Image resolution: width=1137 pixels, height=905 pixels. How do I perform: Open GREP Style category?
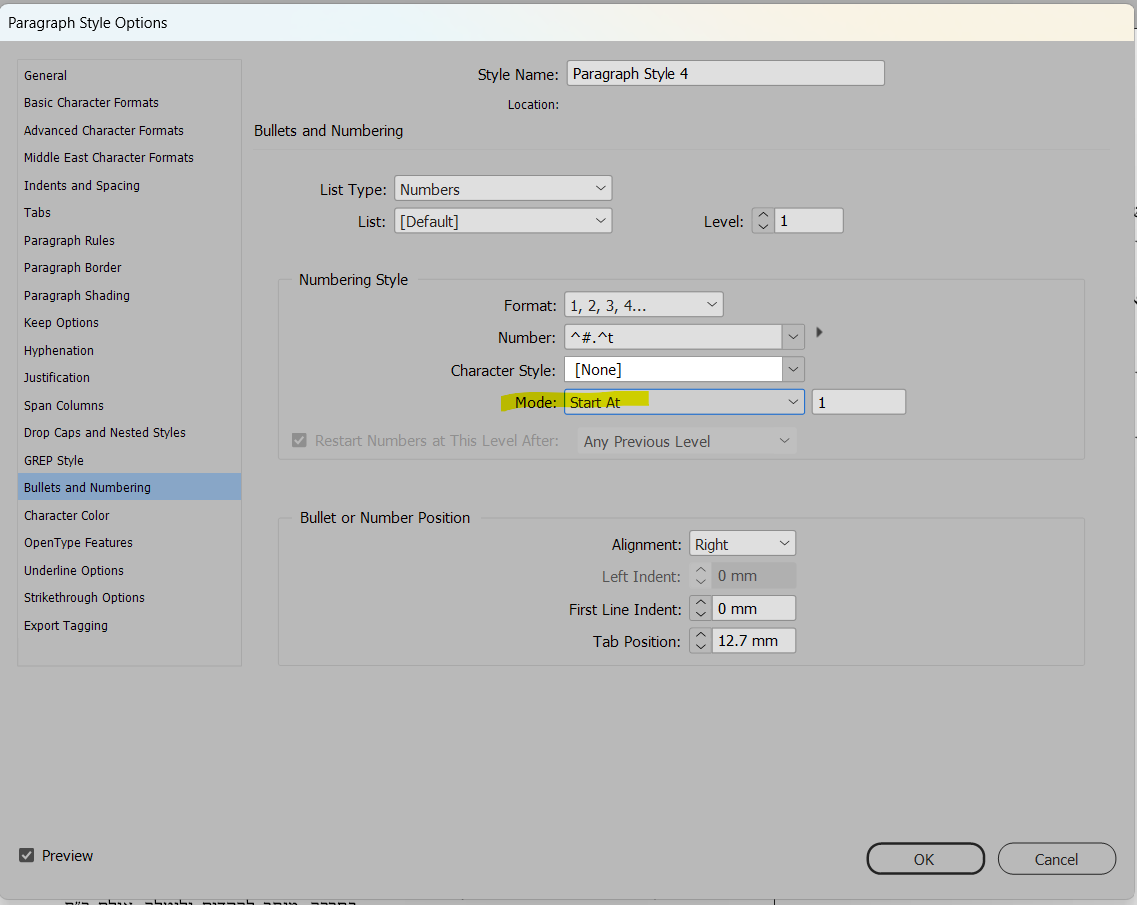click(x=53, y=460)
